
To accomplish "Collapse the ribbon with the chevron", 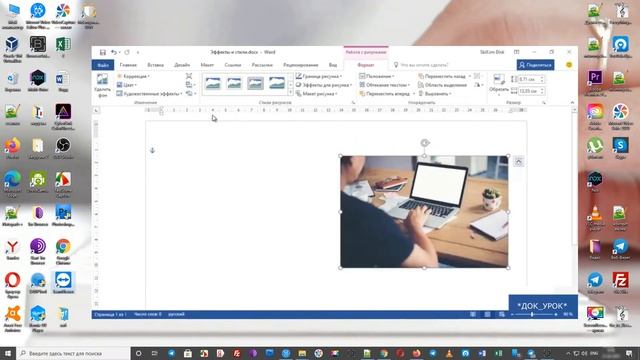I will point(572,102).
